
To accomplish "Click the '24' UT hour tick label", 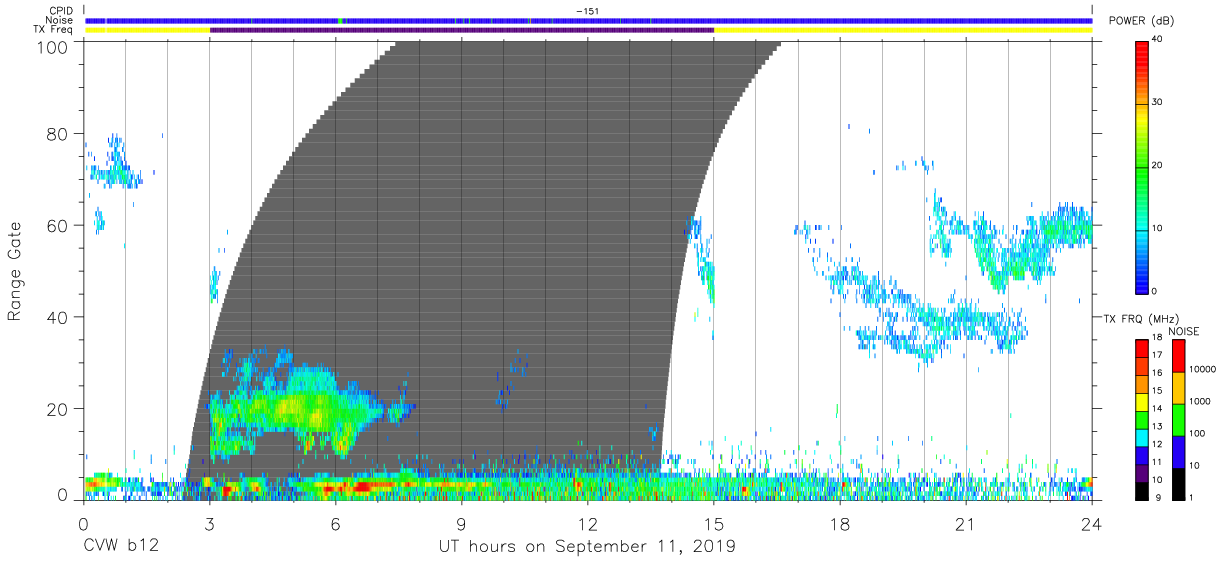I will (x=1091, y=524).
